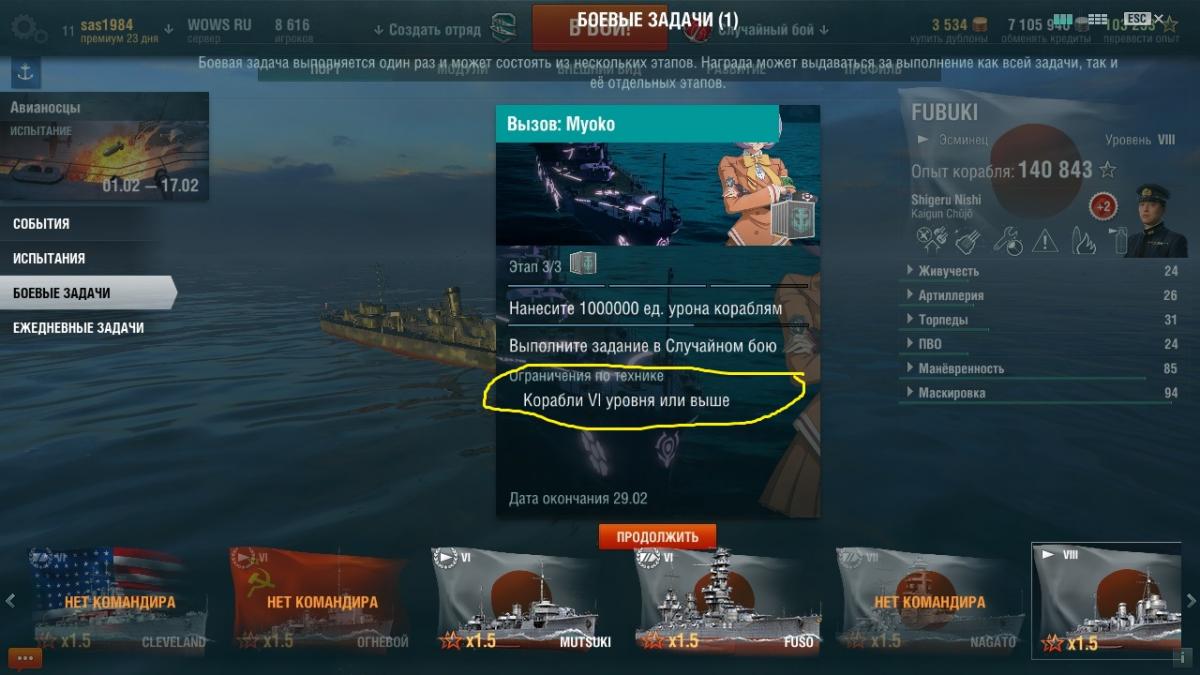
Task: Open the division emblem icon near Создать отряд
Action: pos(505,29)
